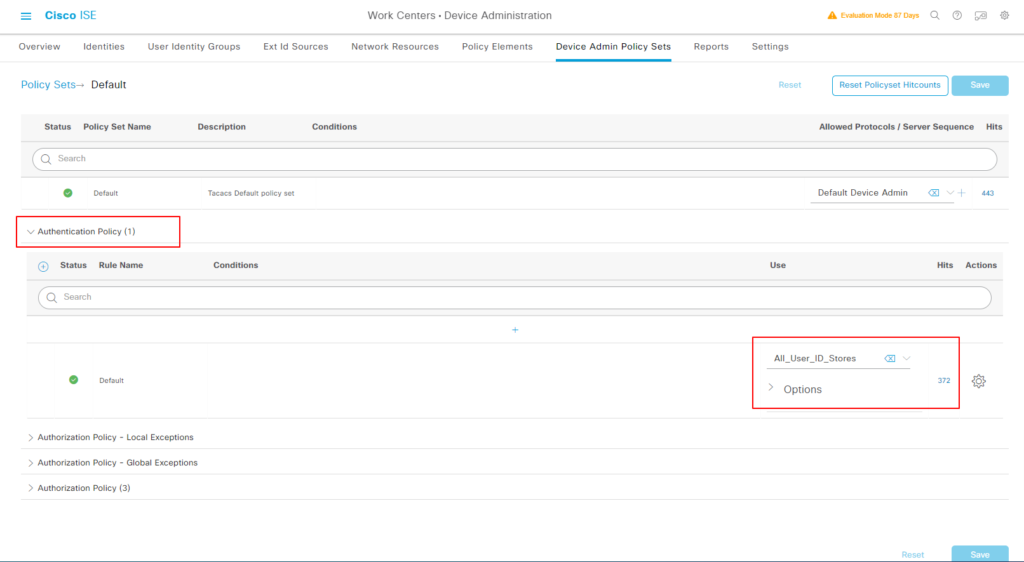The image size is (1024, 562).
Task: Click the global search magnifier icon
Action: coord(935,16)
